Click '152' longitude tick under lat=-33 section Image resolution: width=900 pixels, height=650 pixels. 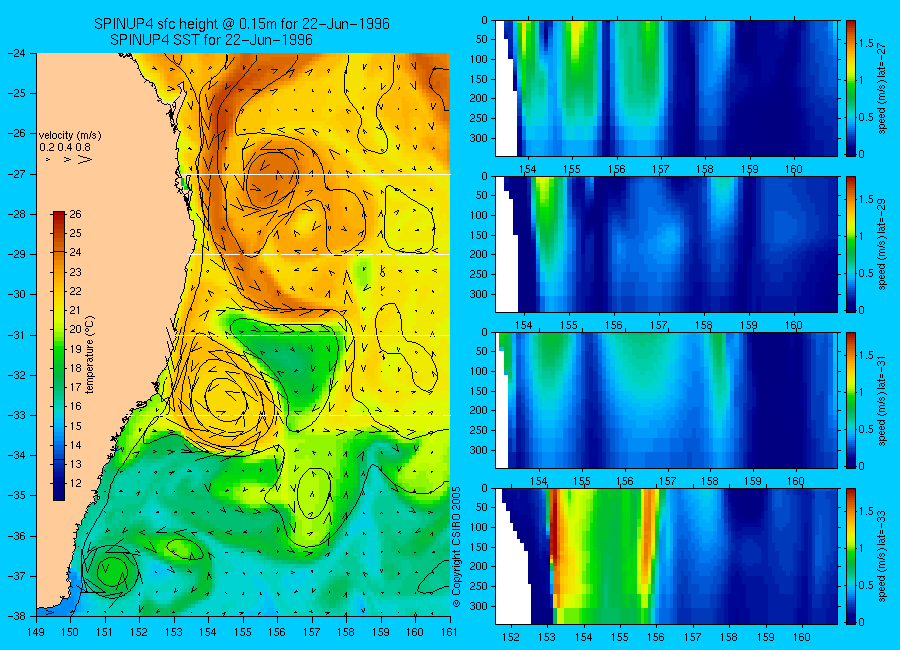[x=510, y=637]
